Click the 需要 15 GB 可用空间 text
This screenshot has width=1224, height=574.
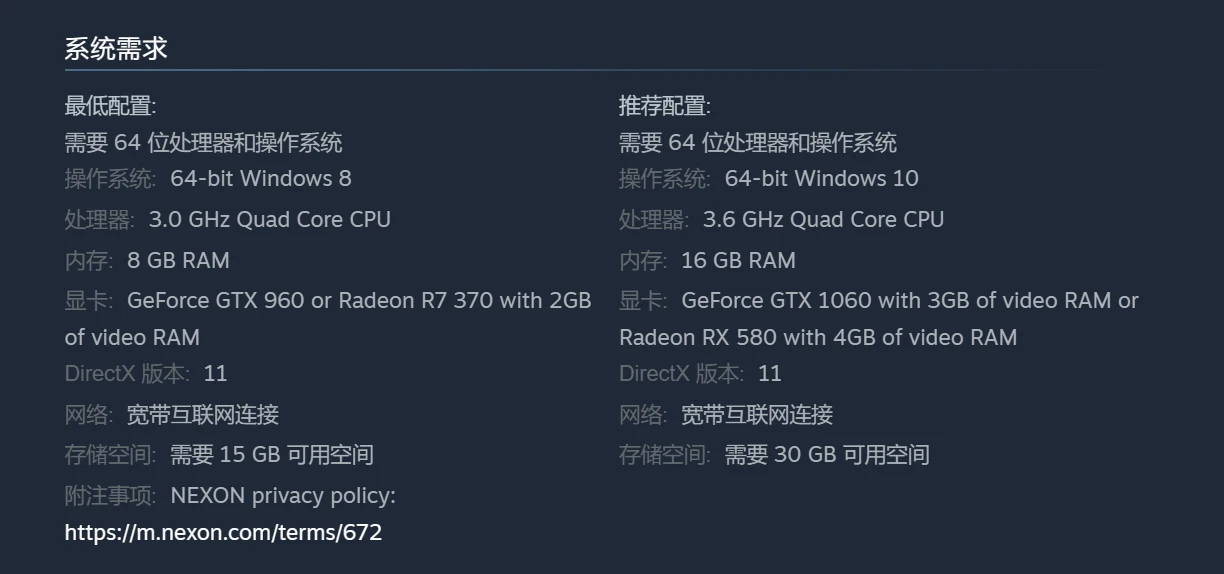click(x=272, y=455)
